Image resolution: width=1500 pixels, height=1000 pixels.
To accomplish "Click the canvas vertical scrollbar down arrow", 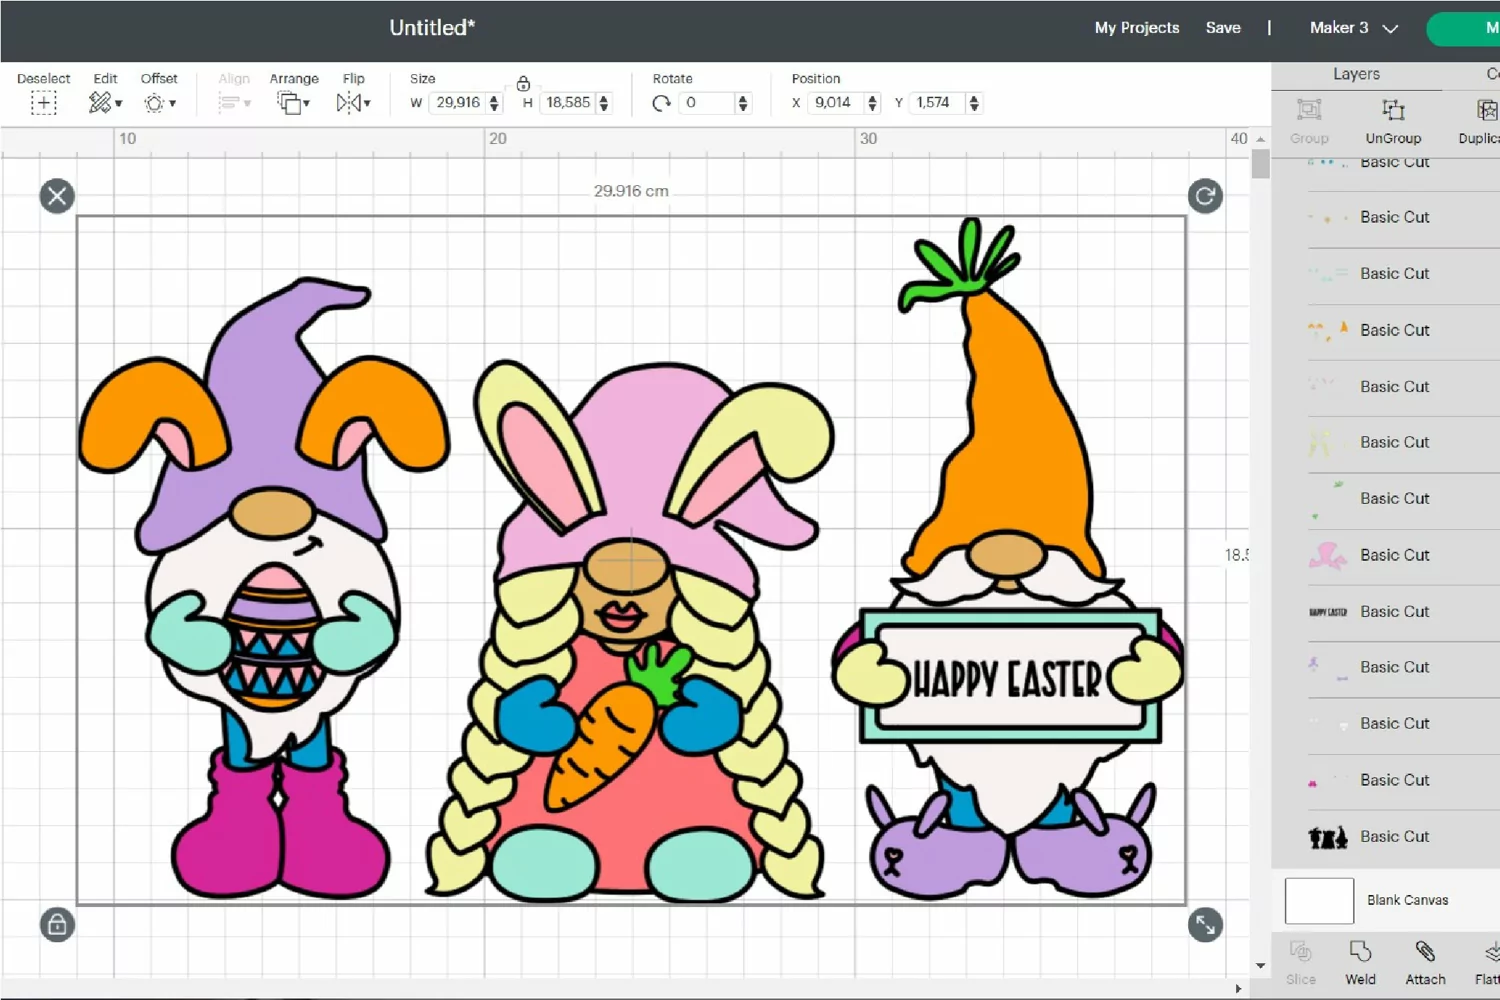I will click(1260, 966).
